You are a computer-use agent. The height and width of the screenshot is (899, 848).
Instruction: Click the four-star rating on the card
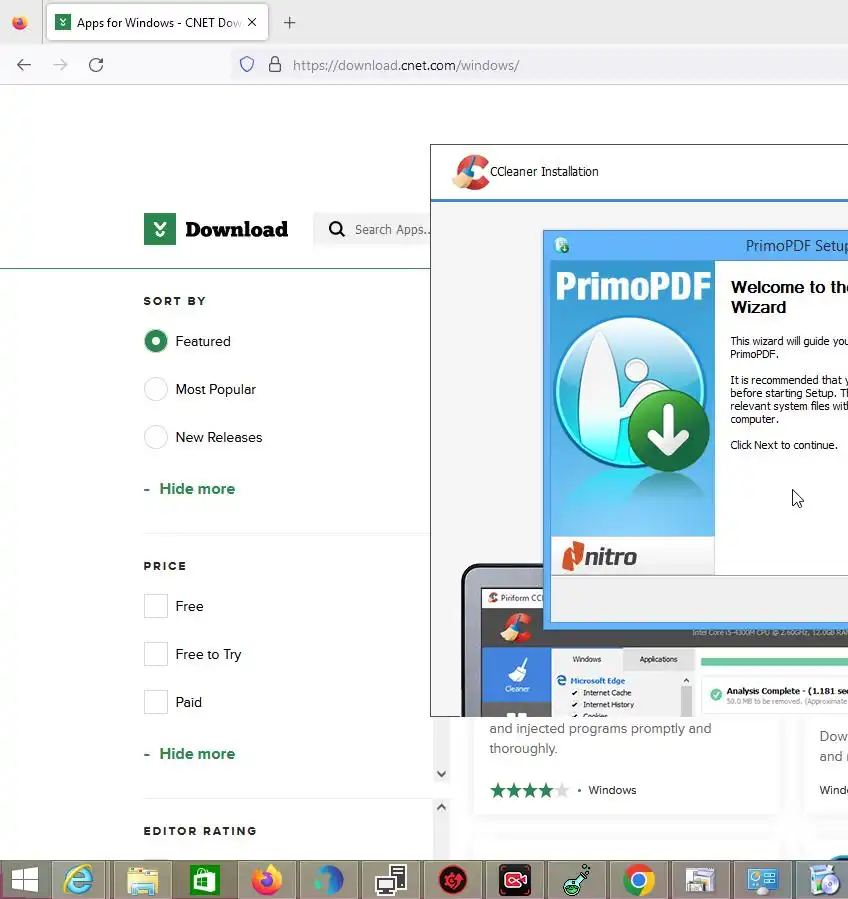pos(529,791)
